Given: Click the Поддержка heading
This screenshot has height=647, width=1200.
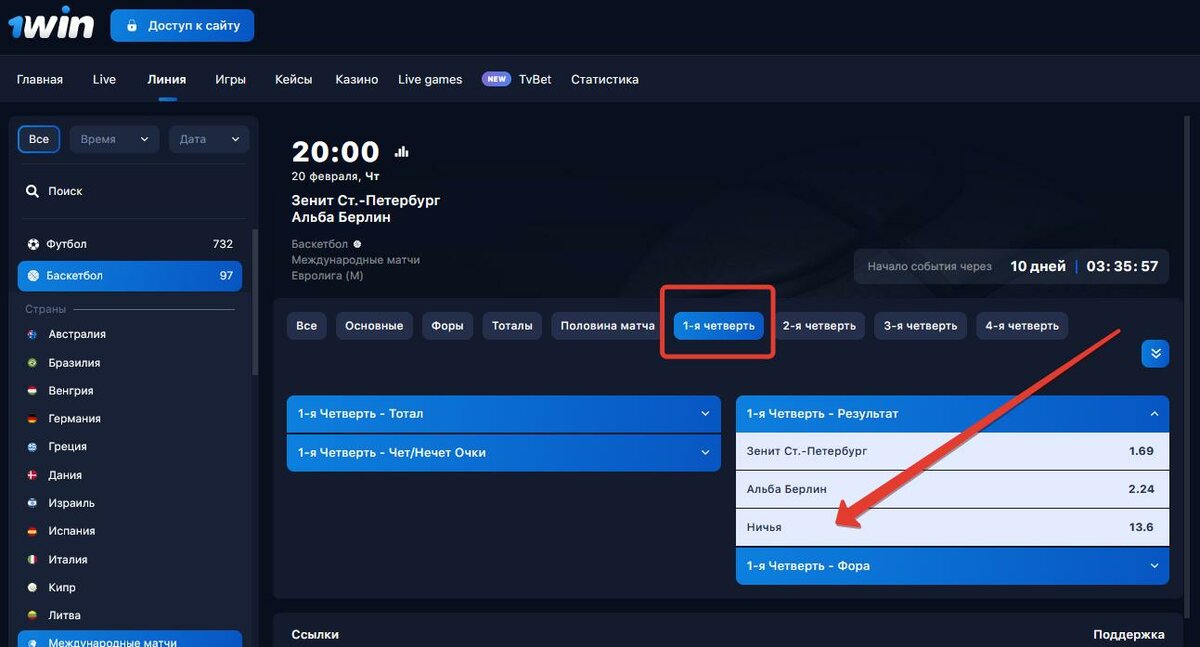Looking at the screenshot, I should click(x=1129, y=634).
